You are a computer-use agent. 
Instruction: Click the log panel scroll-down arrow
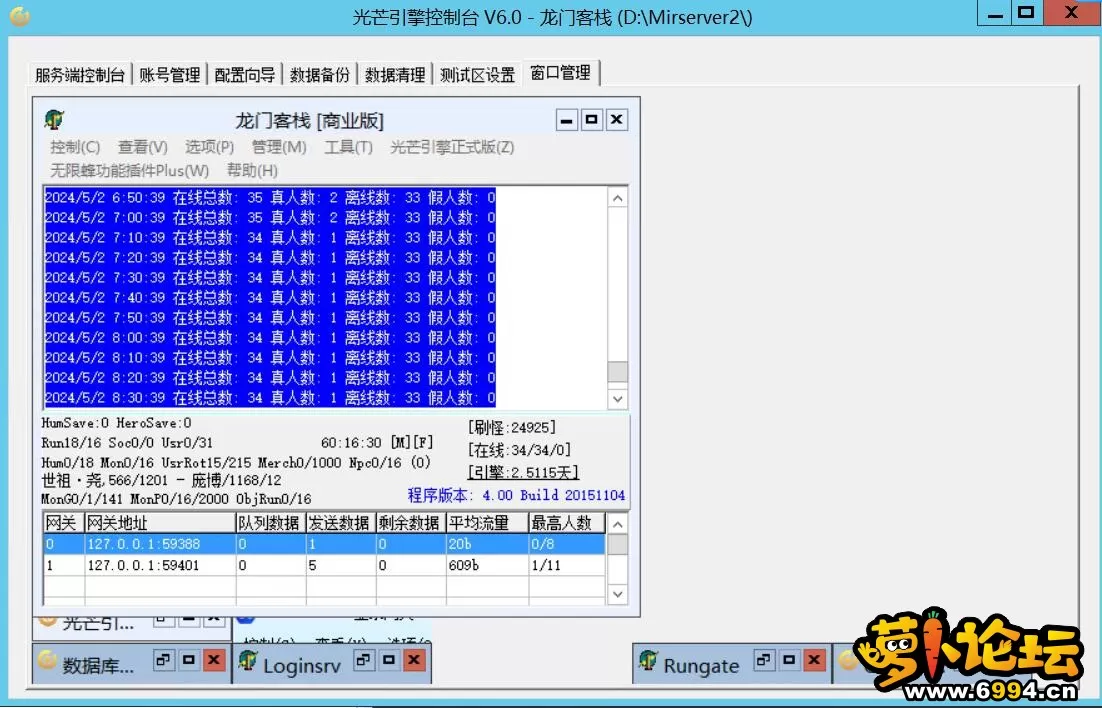click(618, 399)
